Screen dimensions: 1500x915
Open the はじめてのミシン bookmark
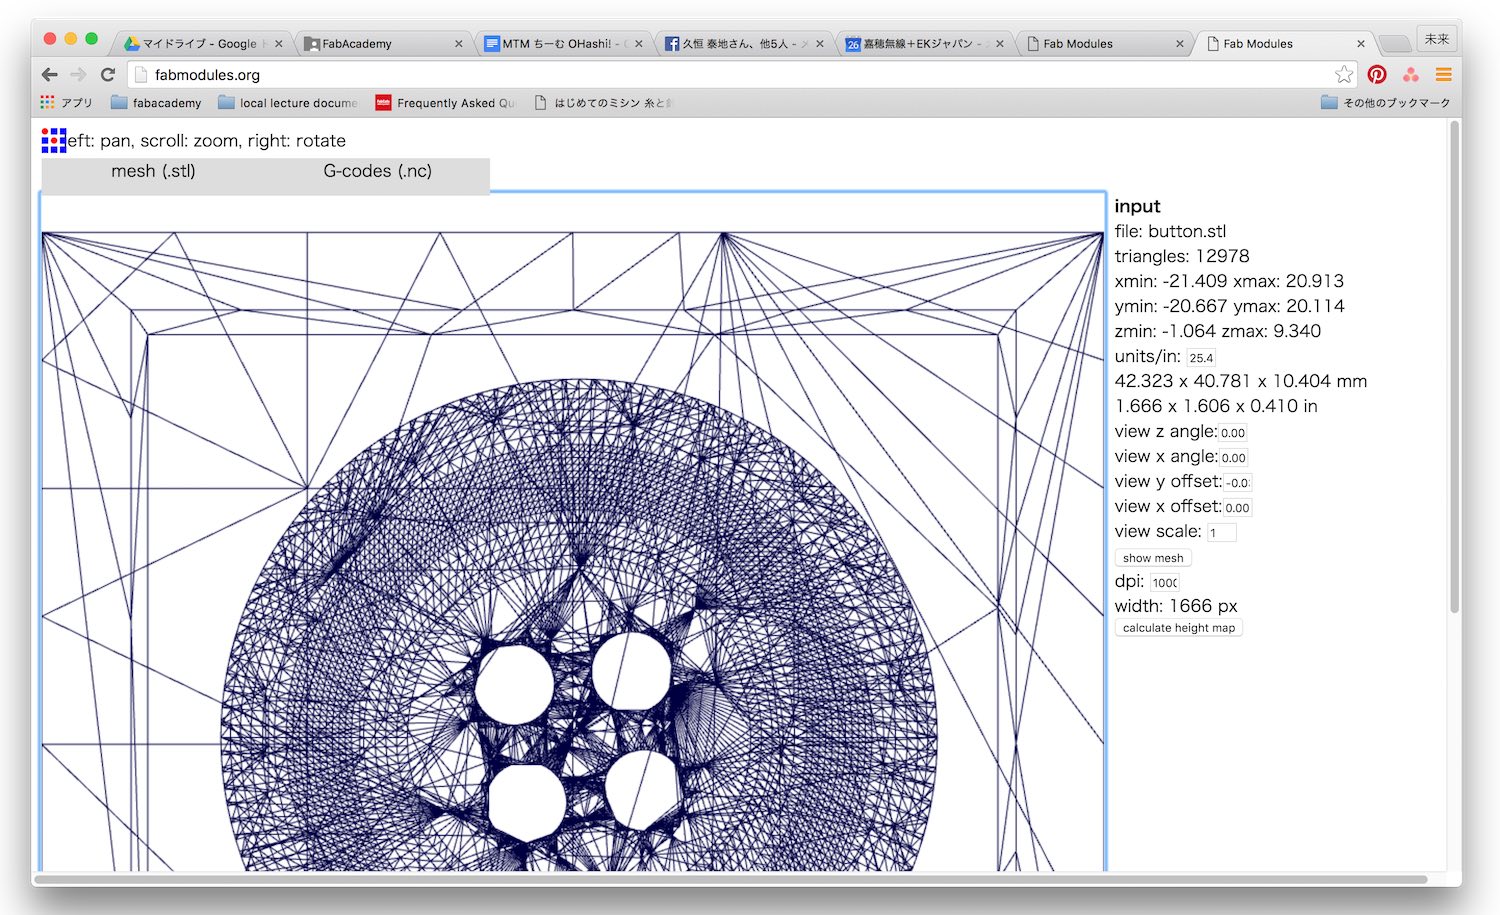[603, 102]
